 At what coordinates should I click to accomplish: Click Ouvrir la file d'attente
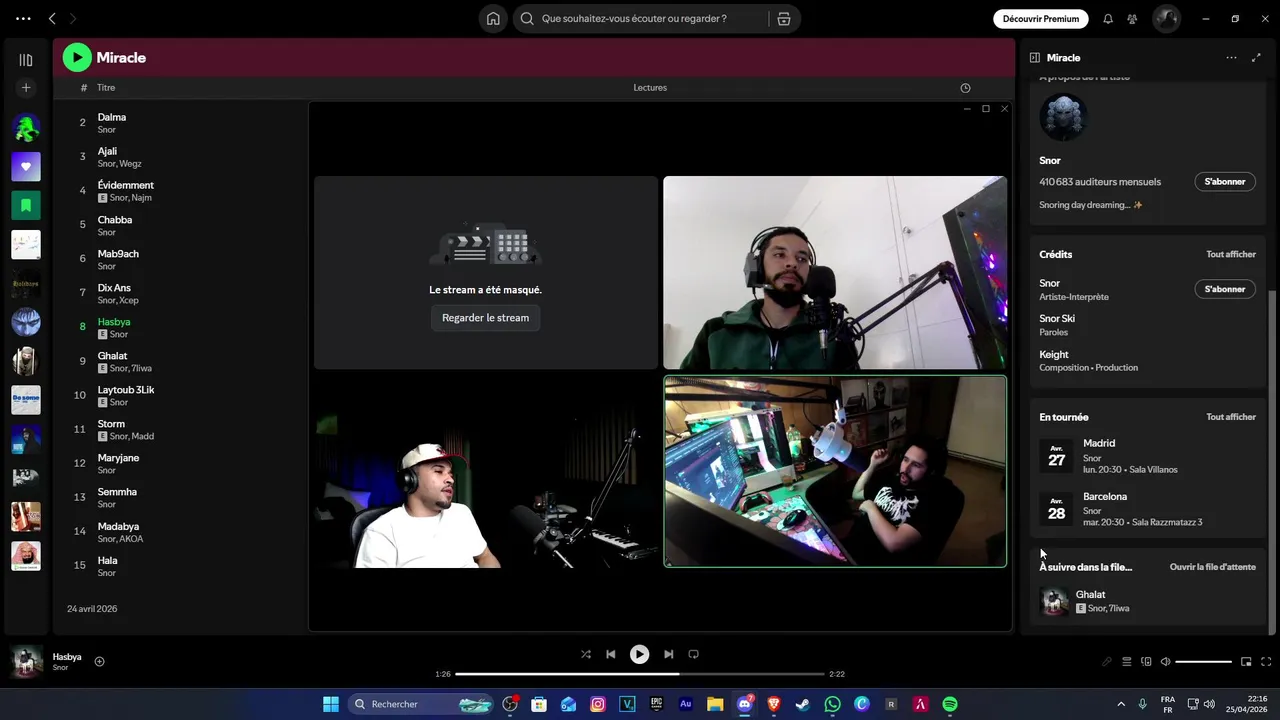(1213, 567)
